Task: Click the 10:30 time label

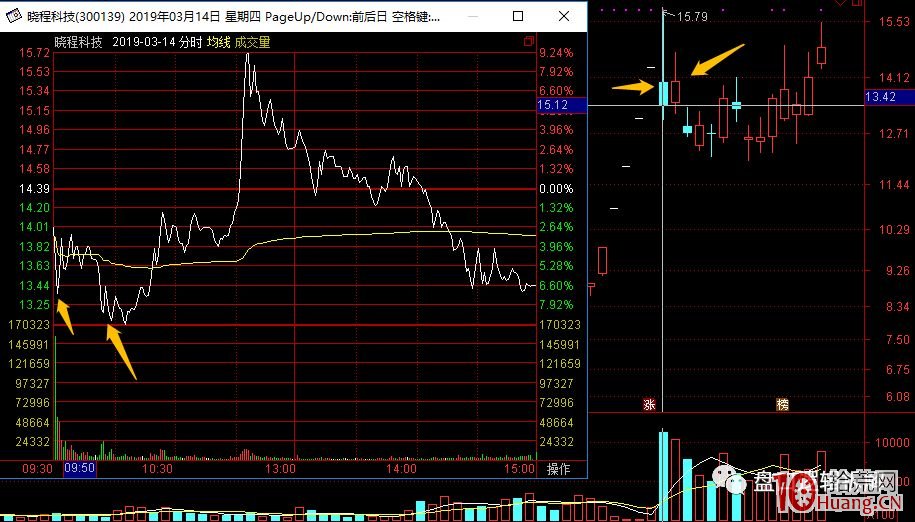Action: pos(158,469)
